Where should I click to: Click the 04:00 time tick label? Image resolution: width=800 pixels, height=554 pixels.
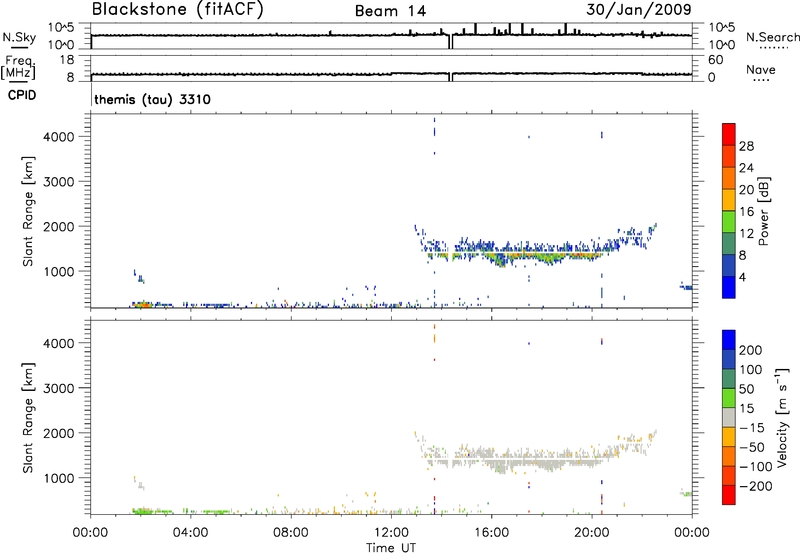[x=190, y=533]
